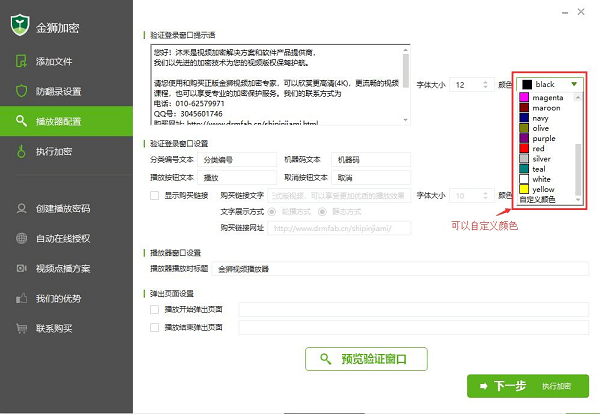Click the 播放结束弹出页面 URL field
This screenshot has height=414, width=600.
point(413,327)
